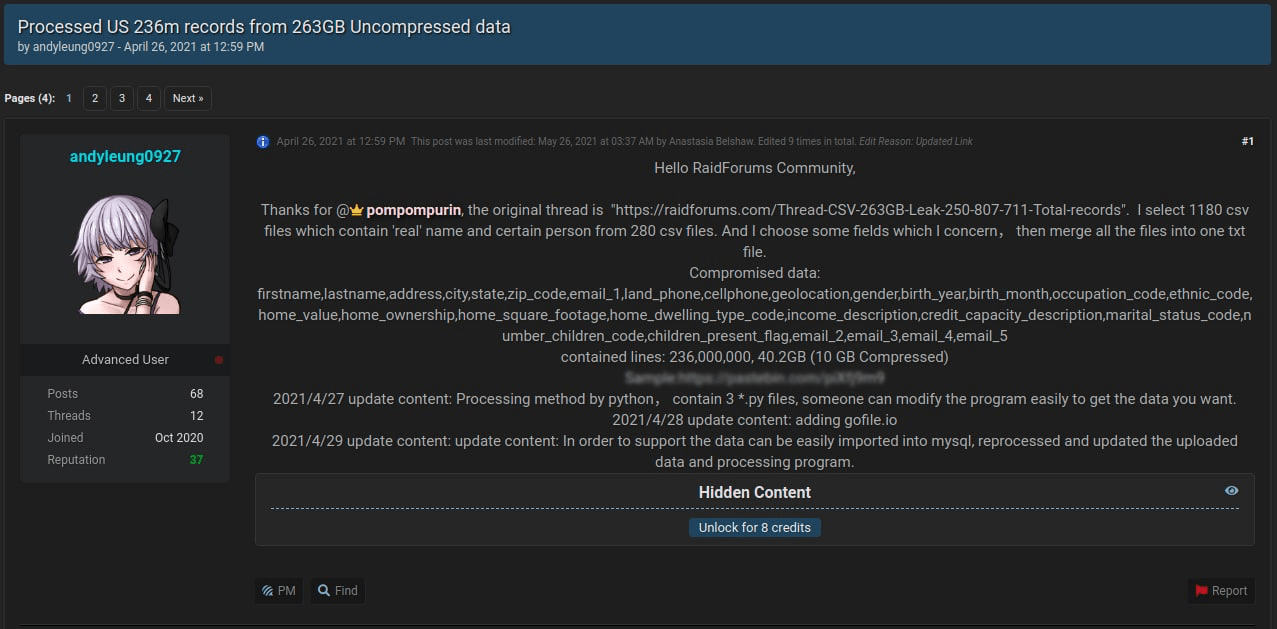This screenshot has width=1277, height=629.
Task: Go to page 2 of thread
Action: pyautogui.click(x=94, y=98)
